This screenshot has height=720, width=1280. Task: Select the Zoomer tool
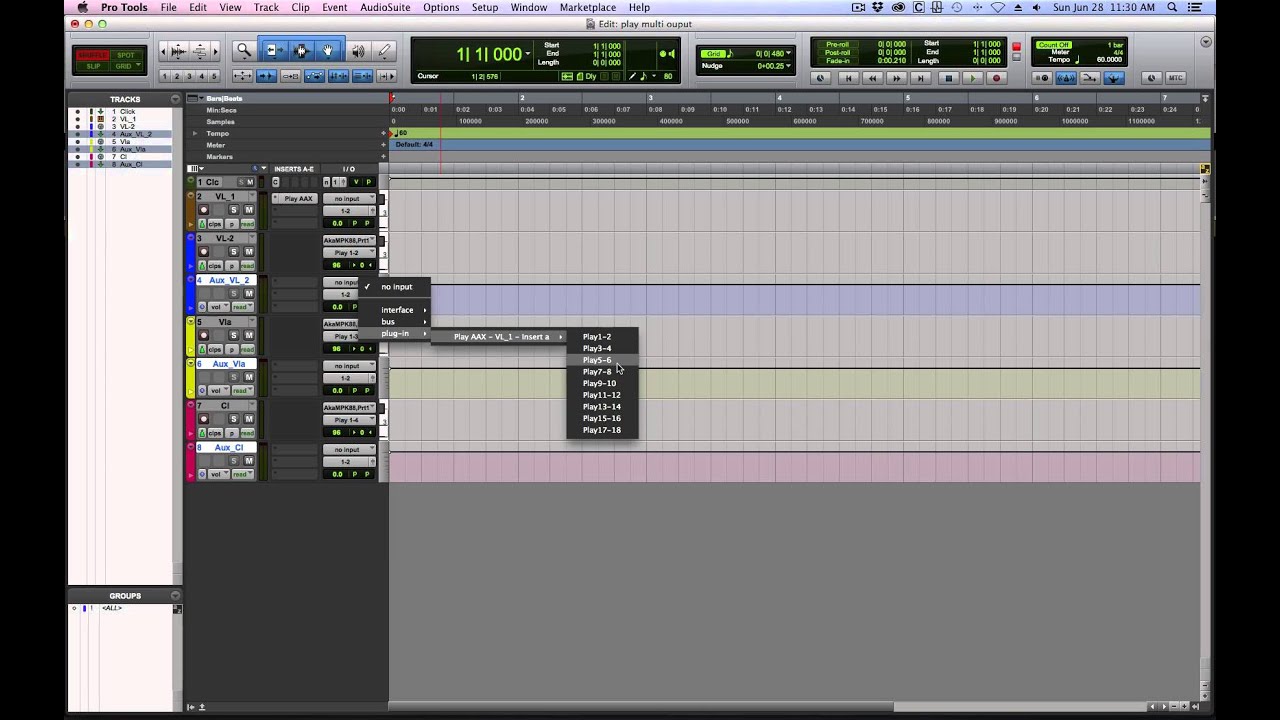(244, 51)
